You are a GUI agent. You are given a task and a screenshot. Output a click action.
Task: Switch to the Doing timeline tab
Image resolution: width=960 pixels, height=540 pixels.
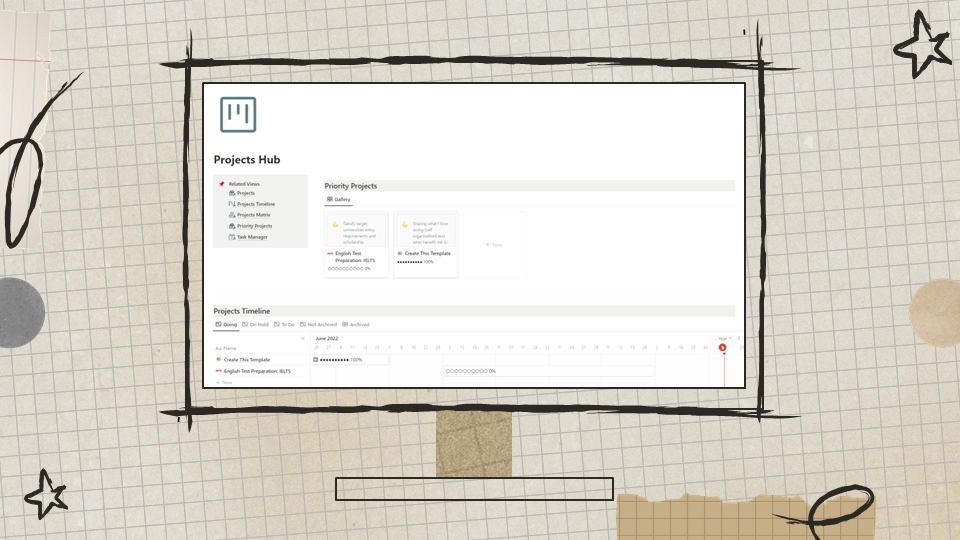[x=226, y=324]
